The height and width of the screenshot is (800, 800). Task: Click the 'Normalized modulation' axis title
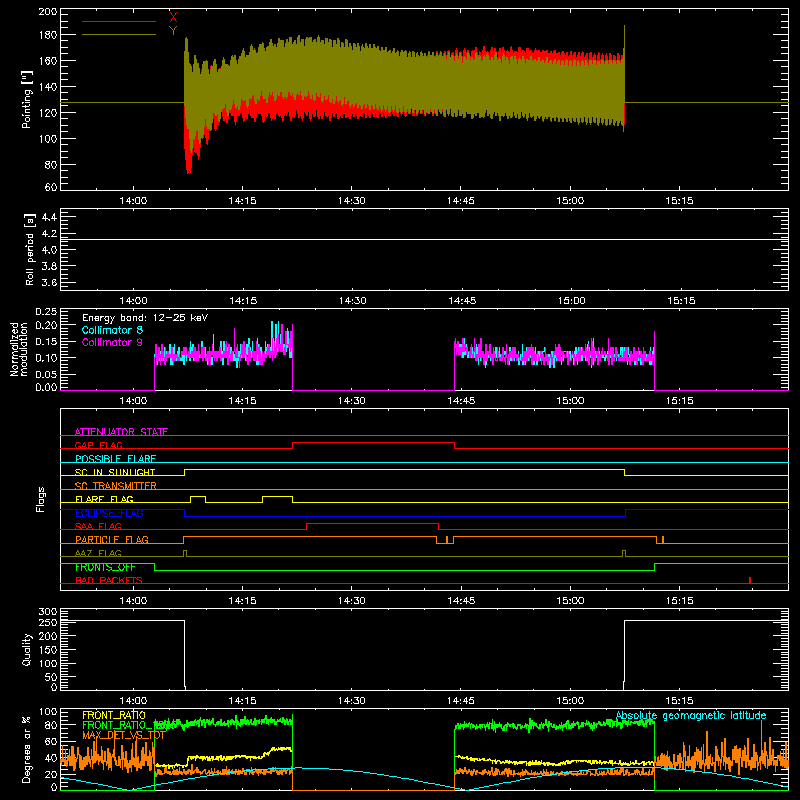(x=19, y=349)
